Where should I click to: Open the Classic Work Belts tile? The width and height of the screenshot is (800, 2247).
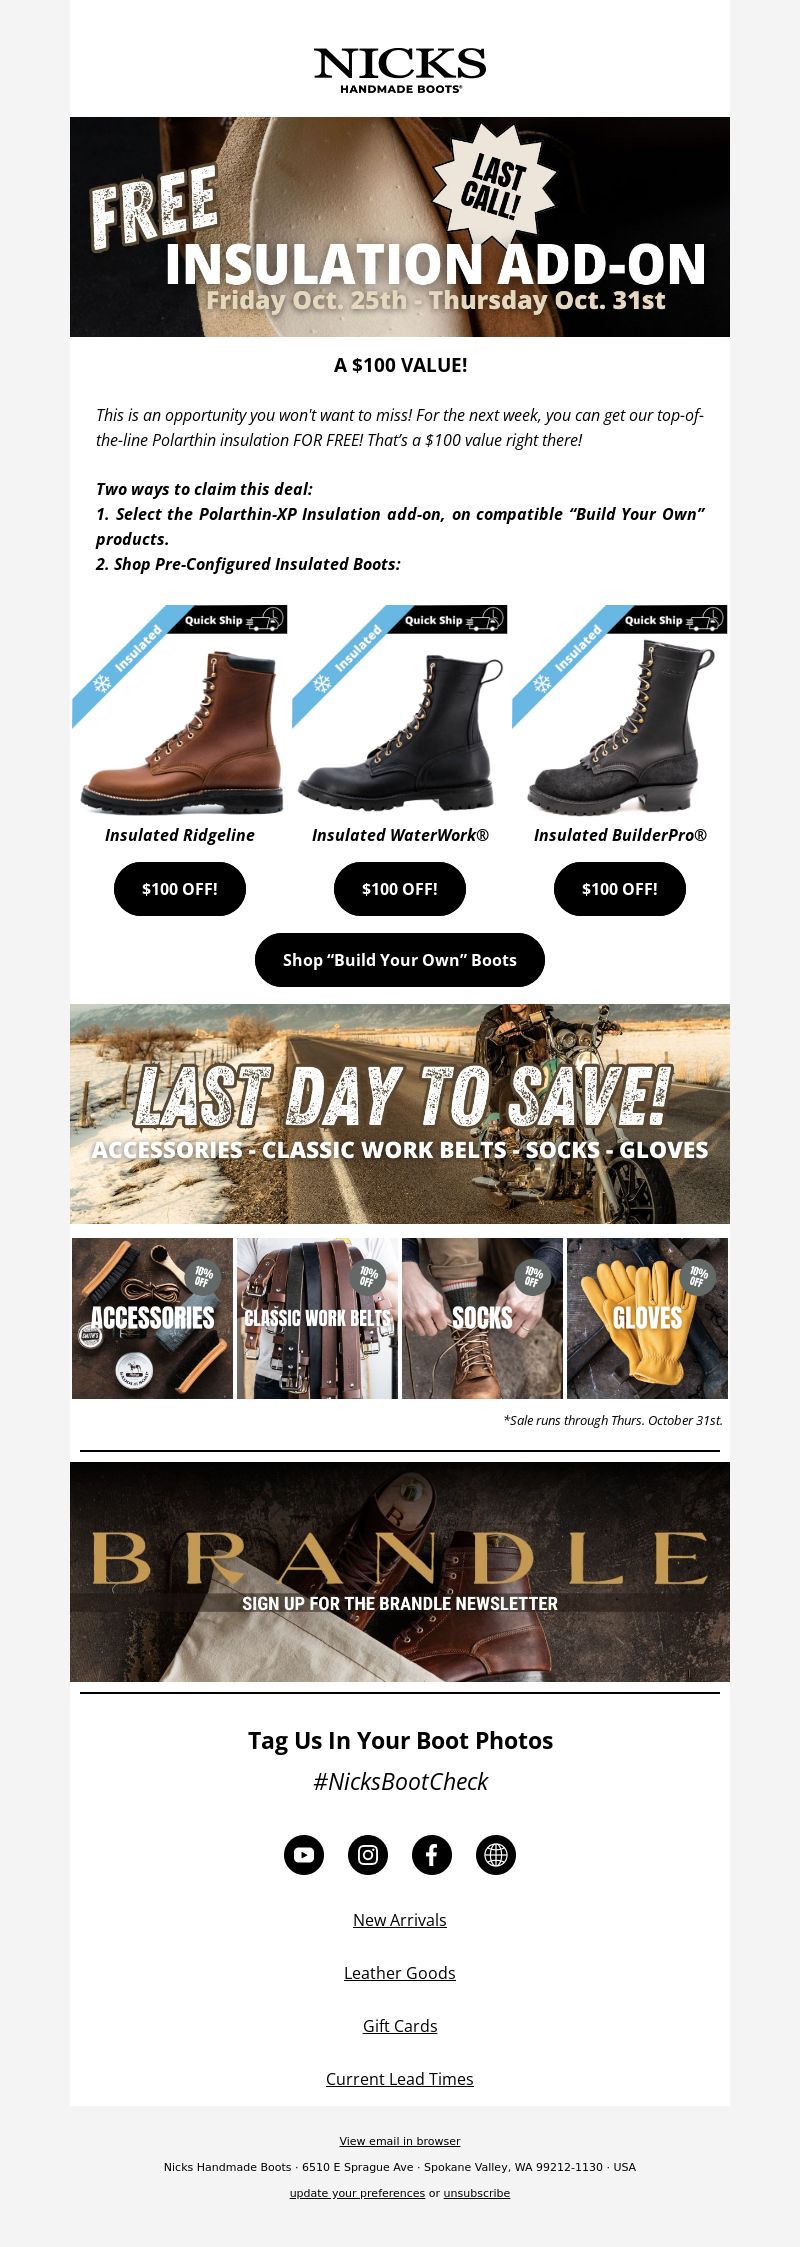317,1318
